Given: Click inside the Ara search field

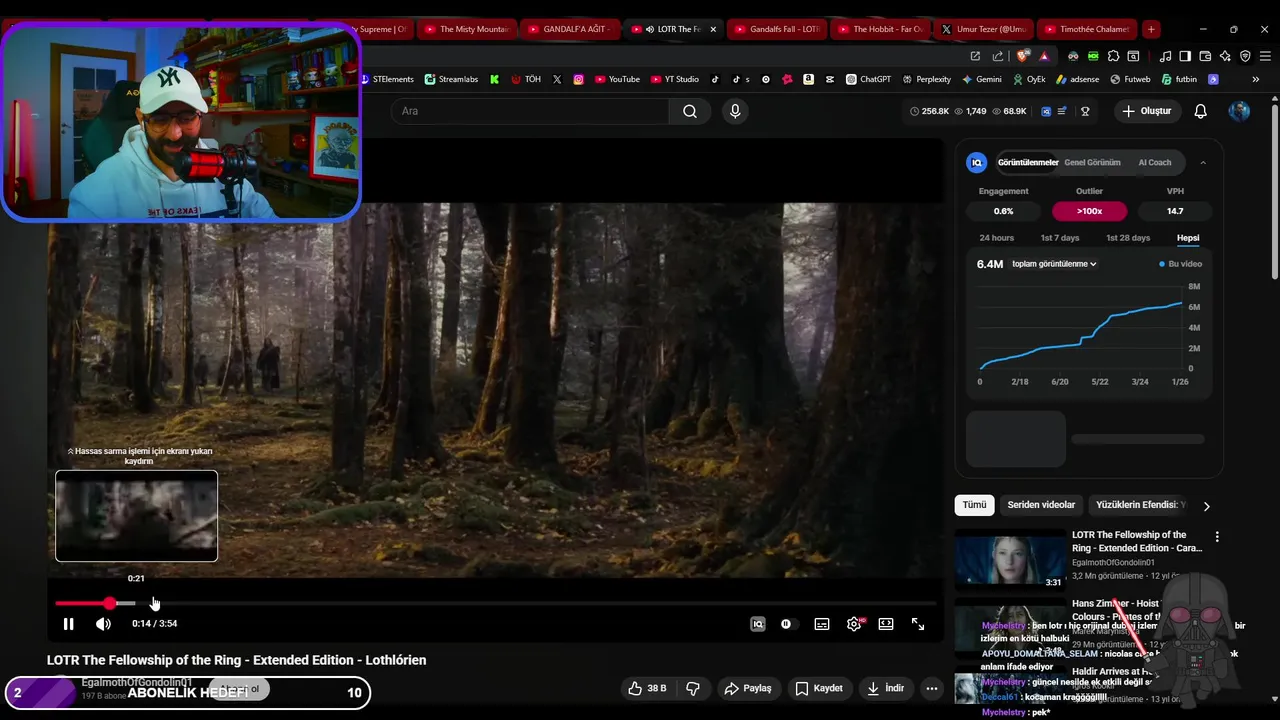Looking at the screenshot, I should pos(530,111).
